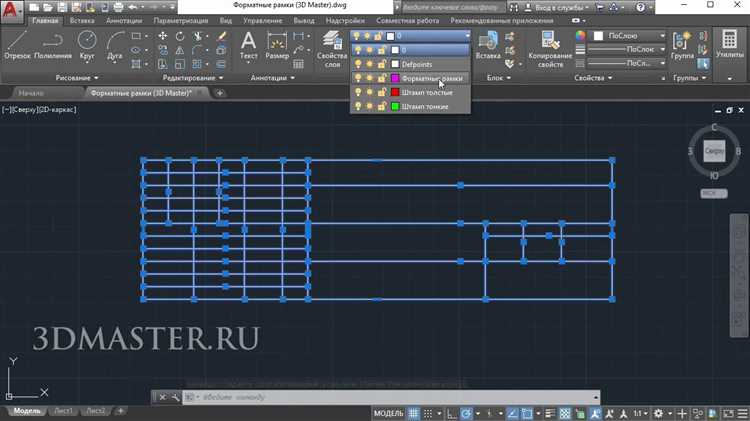Click the Вставка block insert icon
Image resolution: width=750 pixels, height=421 pixels.
488,44
